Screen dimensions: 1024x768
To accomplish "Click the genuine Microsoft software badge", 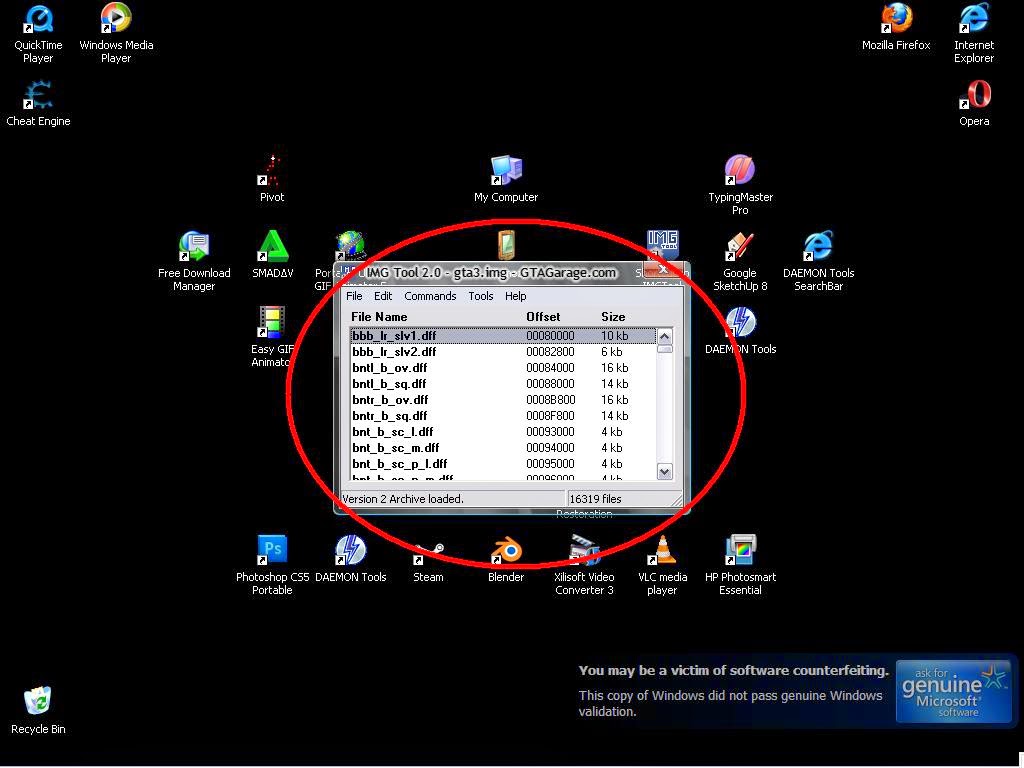I will (x=953, y=692).
